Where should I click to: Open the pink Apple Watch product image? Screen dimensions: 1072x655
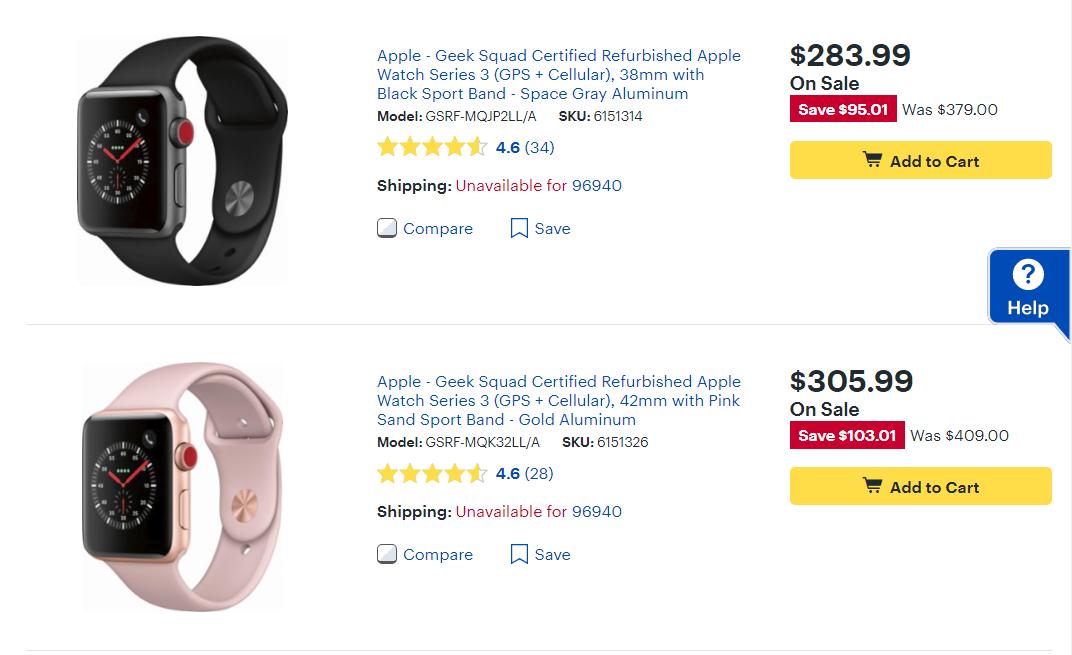point(182,487)
